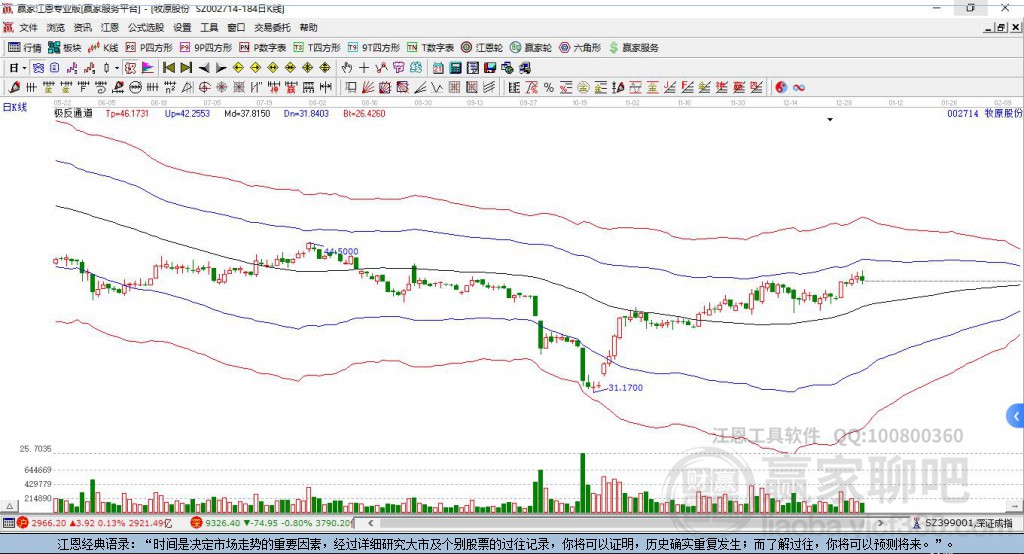The image size is (1024, 554).
Task: Click the yin-yang symbol icon
Action: [781, 88]
